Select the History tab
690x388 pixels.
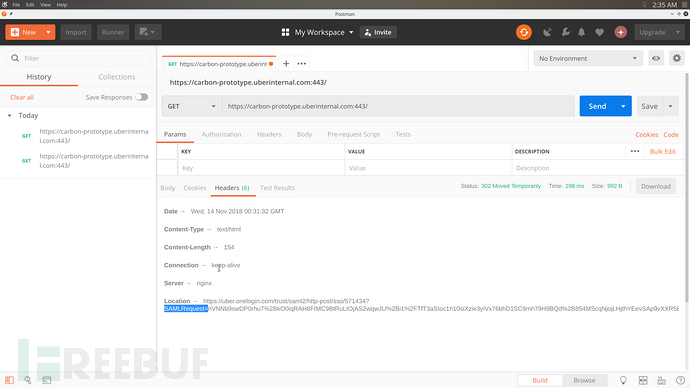pyautogui.click(x=39, y=77)
